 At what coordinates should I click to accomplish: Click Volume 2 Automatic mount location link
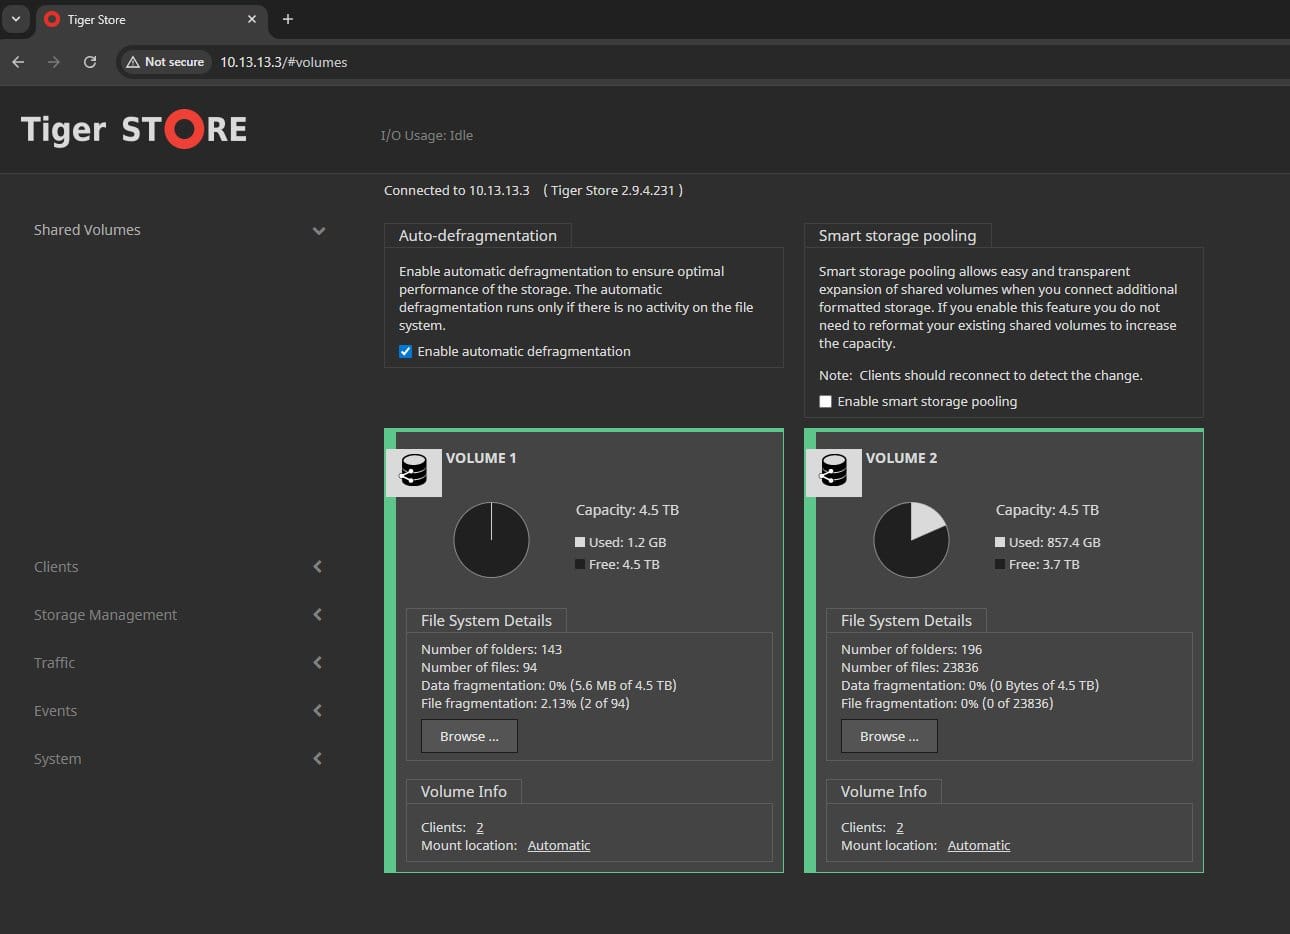pyautogui.click(x=979, y=846)
